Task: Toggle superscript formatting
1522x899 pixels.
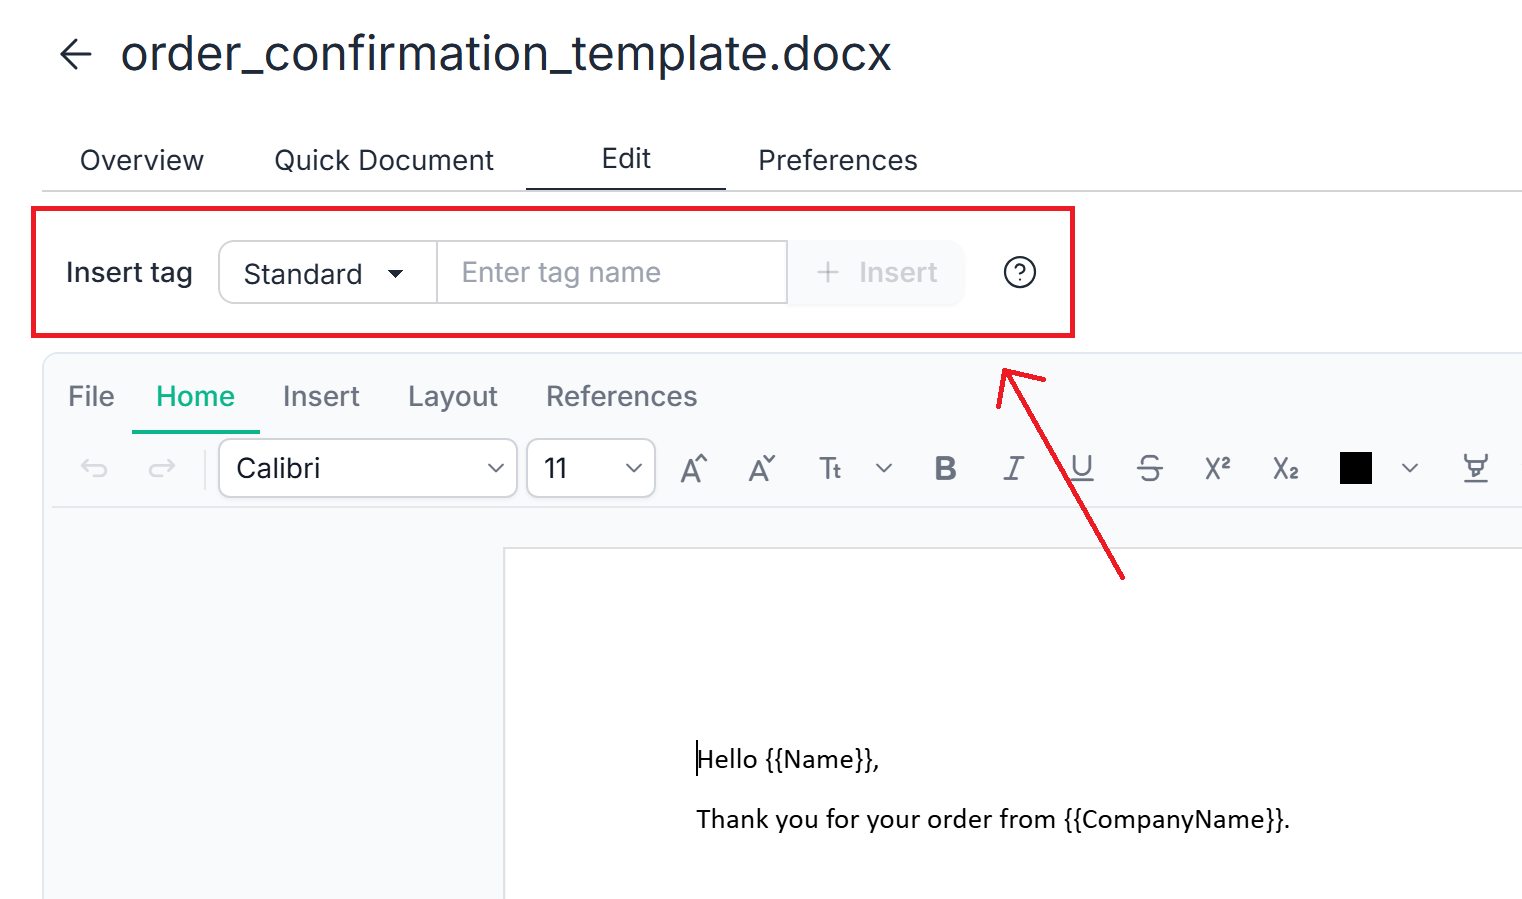Action: (1218, 468)
